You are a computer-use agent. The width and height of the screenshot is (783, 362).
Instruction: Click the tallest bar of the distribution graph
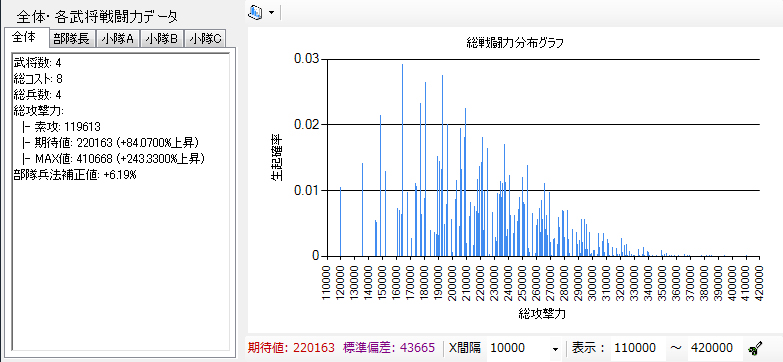402,160
